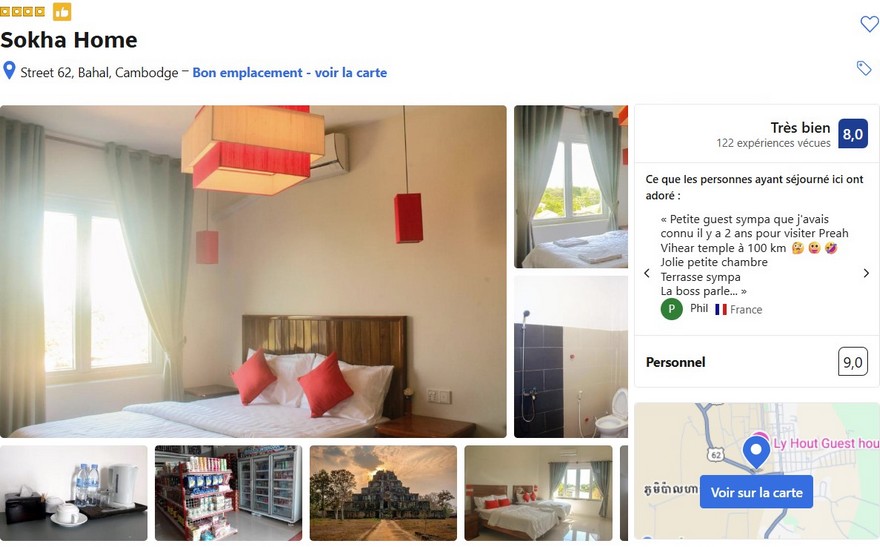Open the twin beds room photo
Screen dimensions: 880x547
pos(538,493)
